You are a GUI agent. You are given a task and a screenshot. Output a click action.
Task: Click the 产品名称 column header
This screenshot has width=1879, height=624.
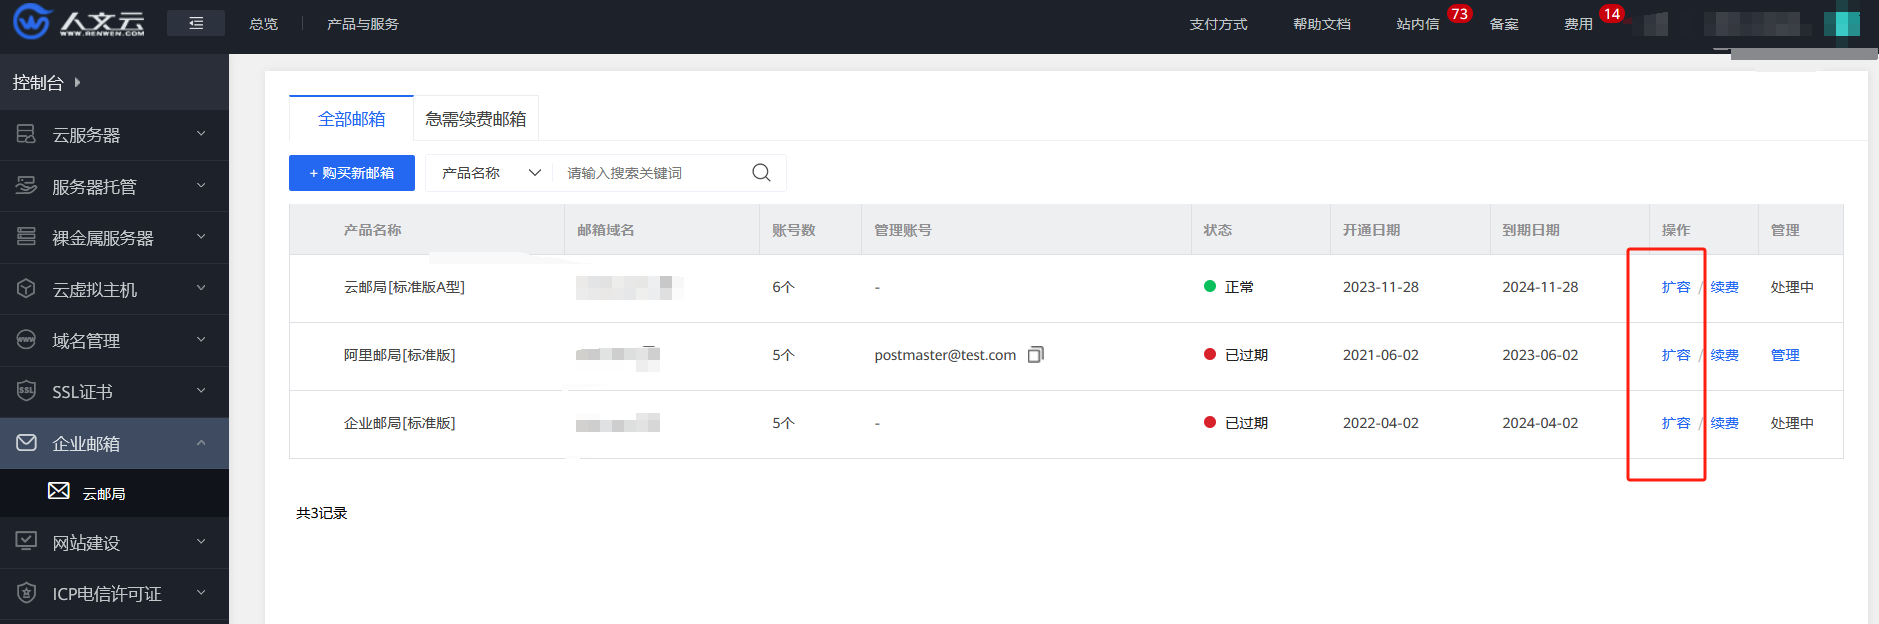[373, 230]
